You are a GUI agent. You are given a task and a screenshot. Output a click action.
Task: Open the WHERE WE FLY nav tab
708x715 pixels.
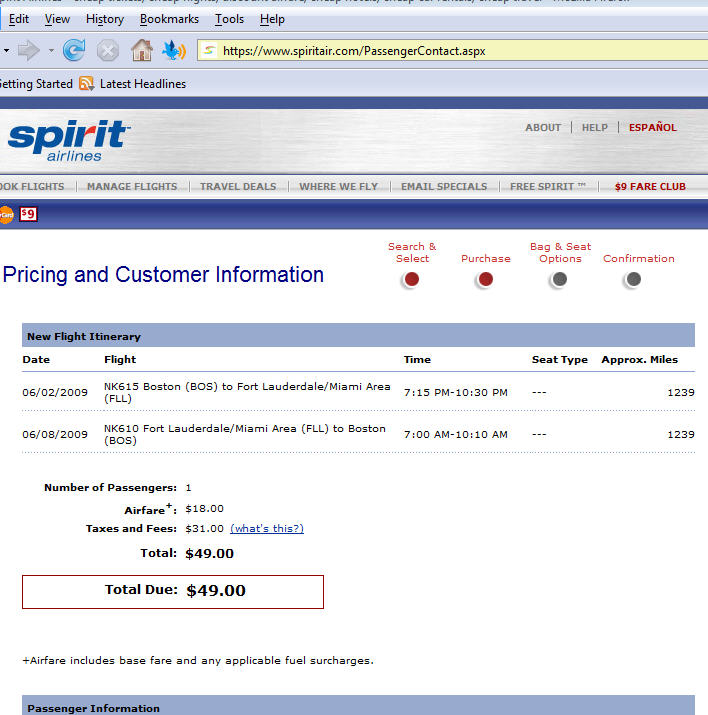click(x=338, y=187)
